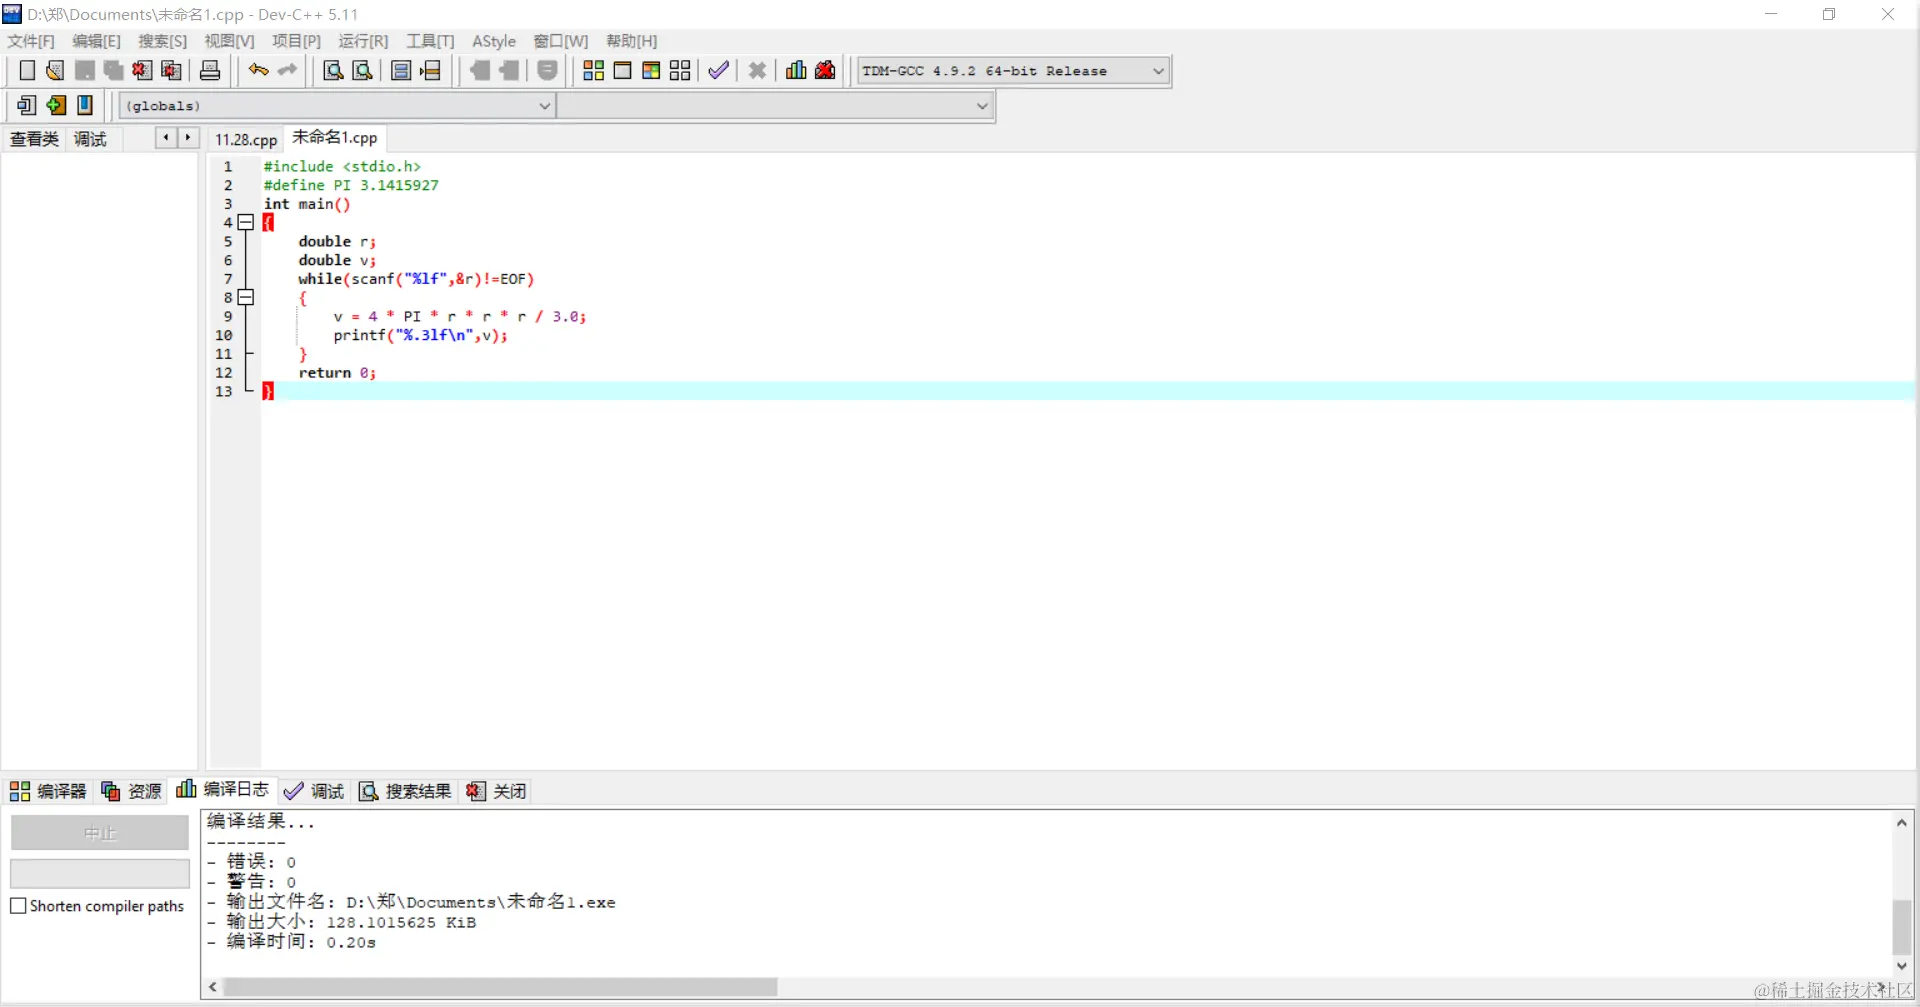
Task: Save the current file via toolbar
Action: (85, 70)
